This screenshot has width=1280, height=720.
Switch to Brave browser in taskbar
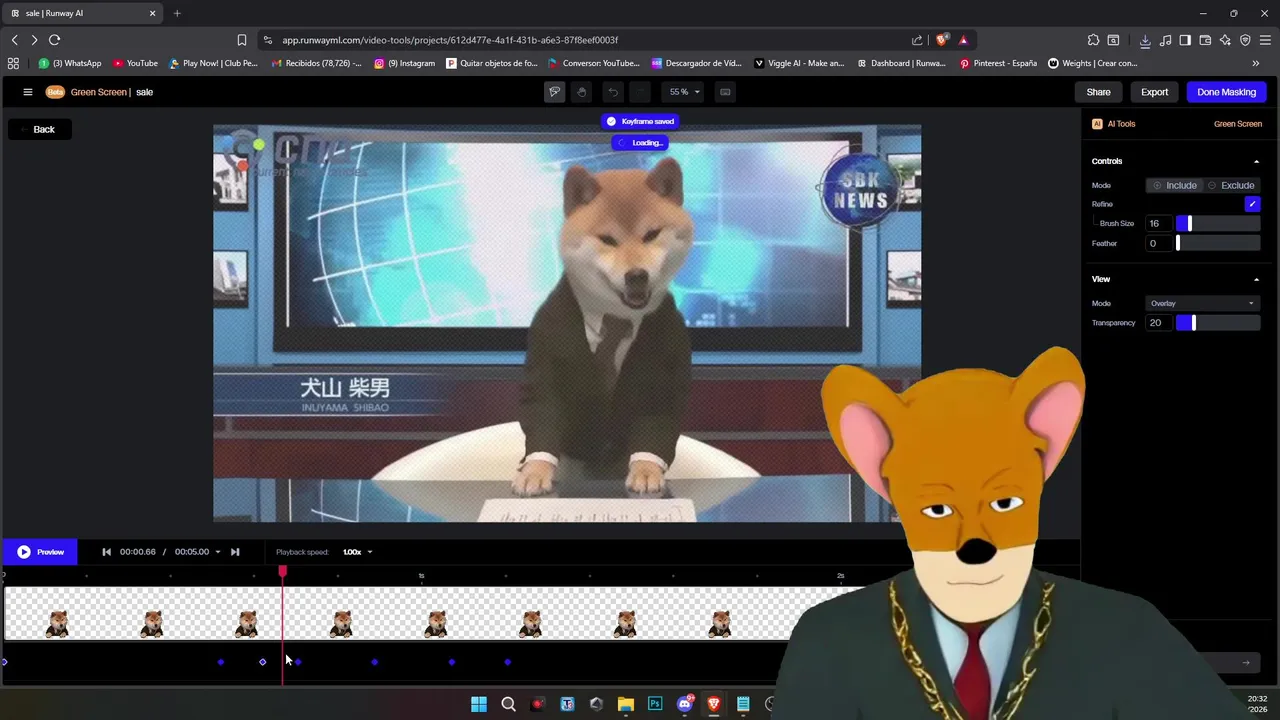point(714,704)
